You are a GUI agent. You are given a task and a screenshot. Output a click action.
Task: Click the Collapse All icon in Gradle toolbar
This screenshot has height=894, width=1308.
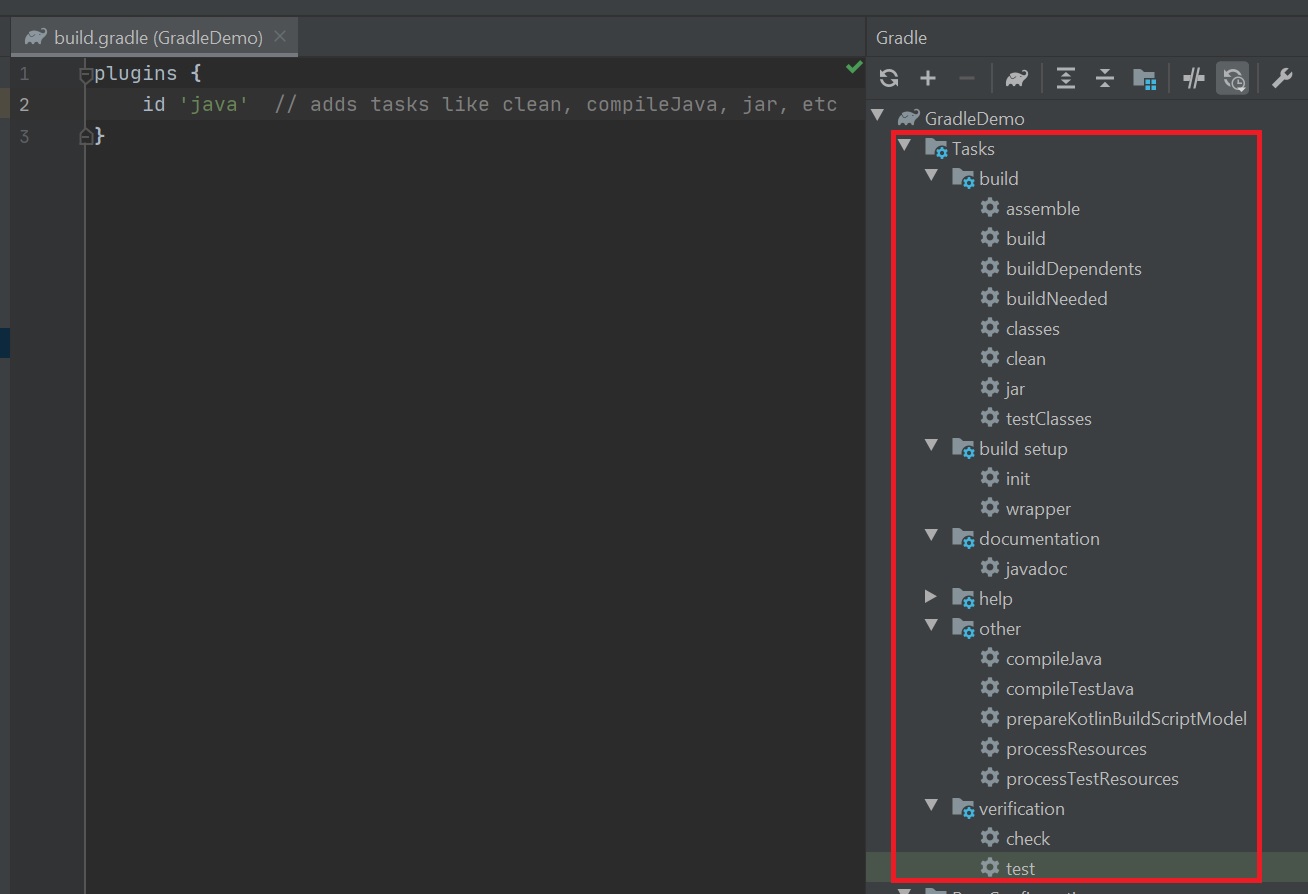click(1104, 79)
